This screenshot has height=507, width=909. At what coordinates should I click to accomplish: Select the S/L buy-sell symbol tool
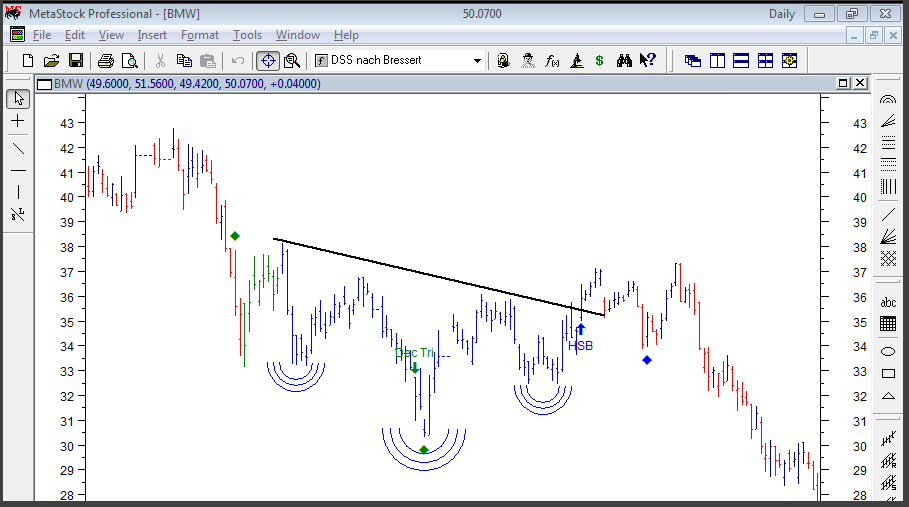click(18, 214)
